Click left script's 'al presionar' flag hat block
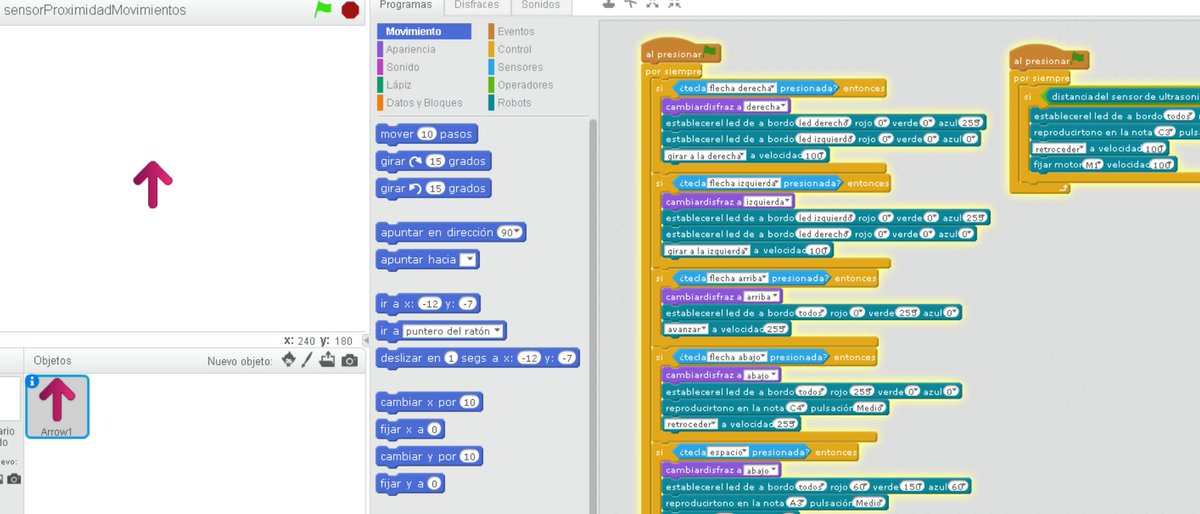Viewport: 1200px width, 514px height. coord(680,53)
